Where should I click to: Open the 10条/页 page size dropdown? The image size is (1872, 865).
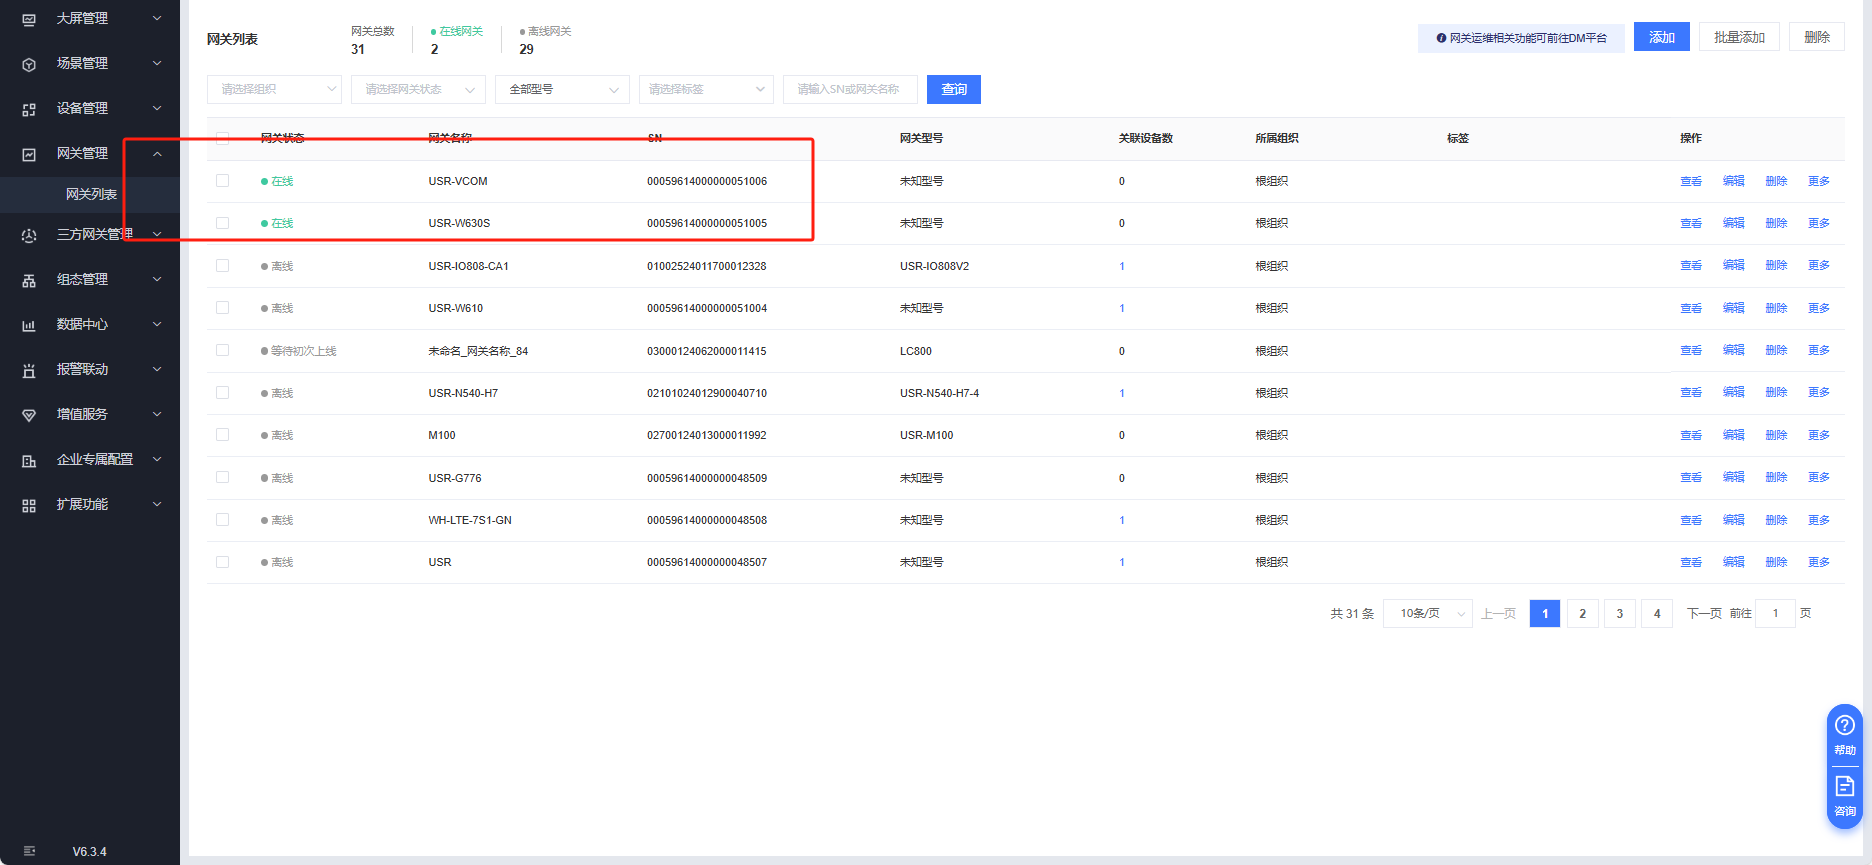(x=1427, y=614)
